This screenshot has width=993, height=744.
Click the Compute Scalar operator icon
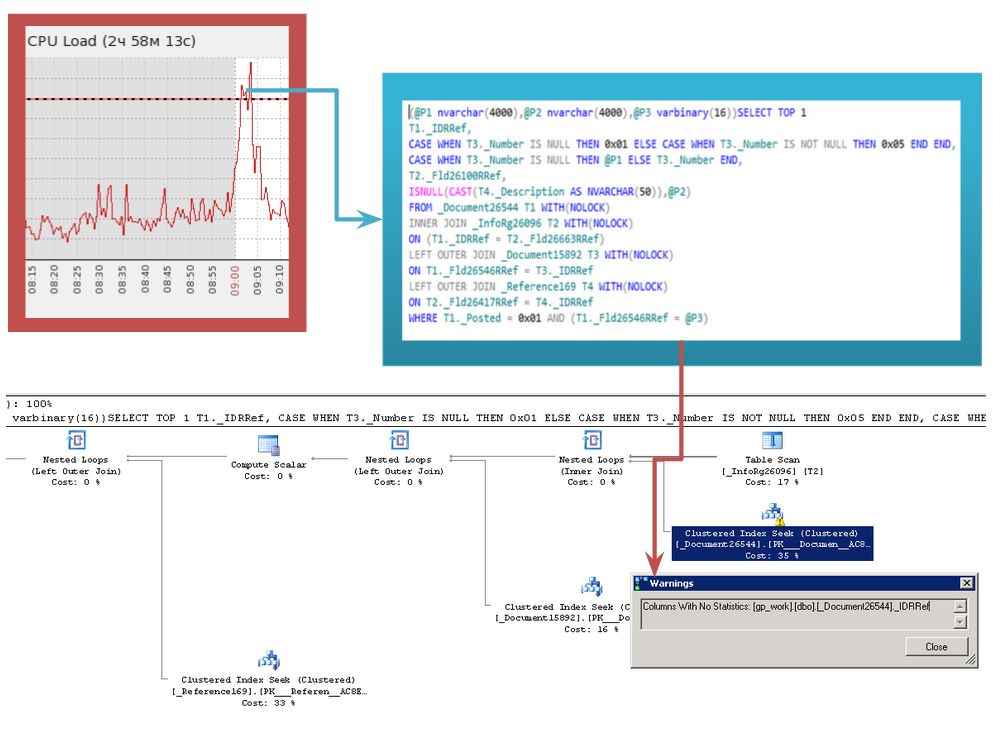point(268,445)
